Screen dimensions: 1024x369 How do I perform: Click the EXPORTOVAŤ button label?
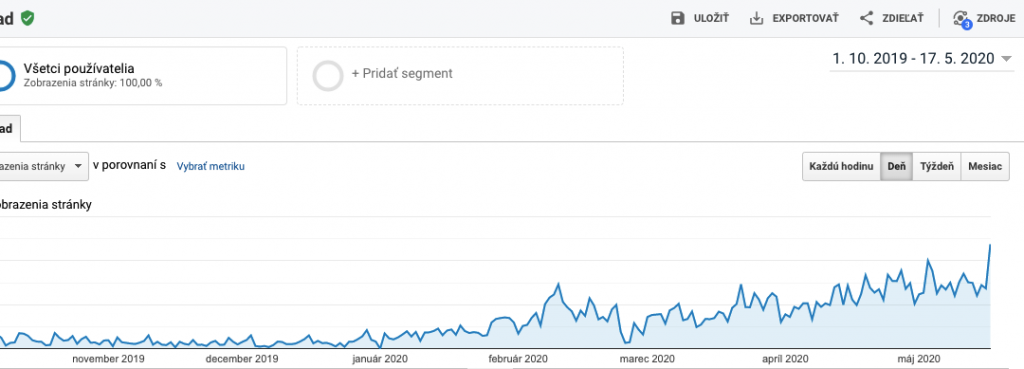pyautogui.click(x=805, y=18)
